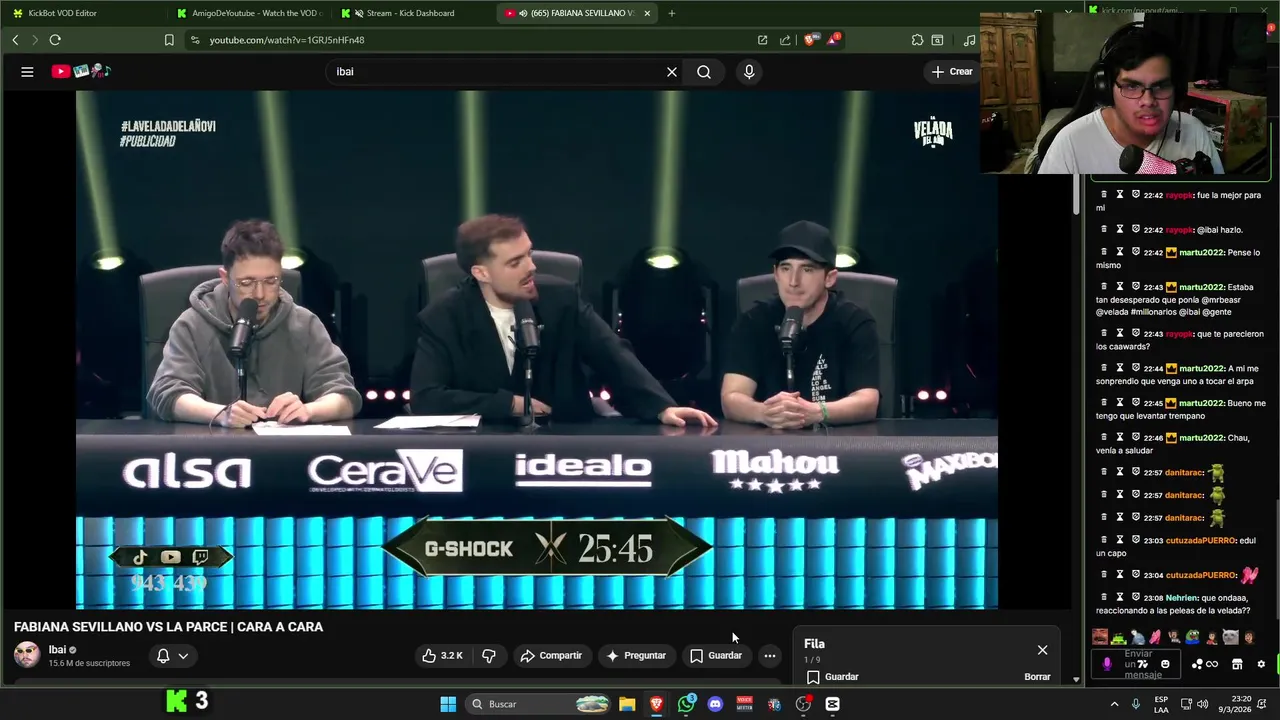Show hidden system tray icons chevron

click(1114, 704)
